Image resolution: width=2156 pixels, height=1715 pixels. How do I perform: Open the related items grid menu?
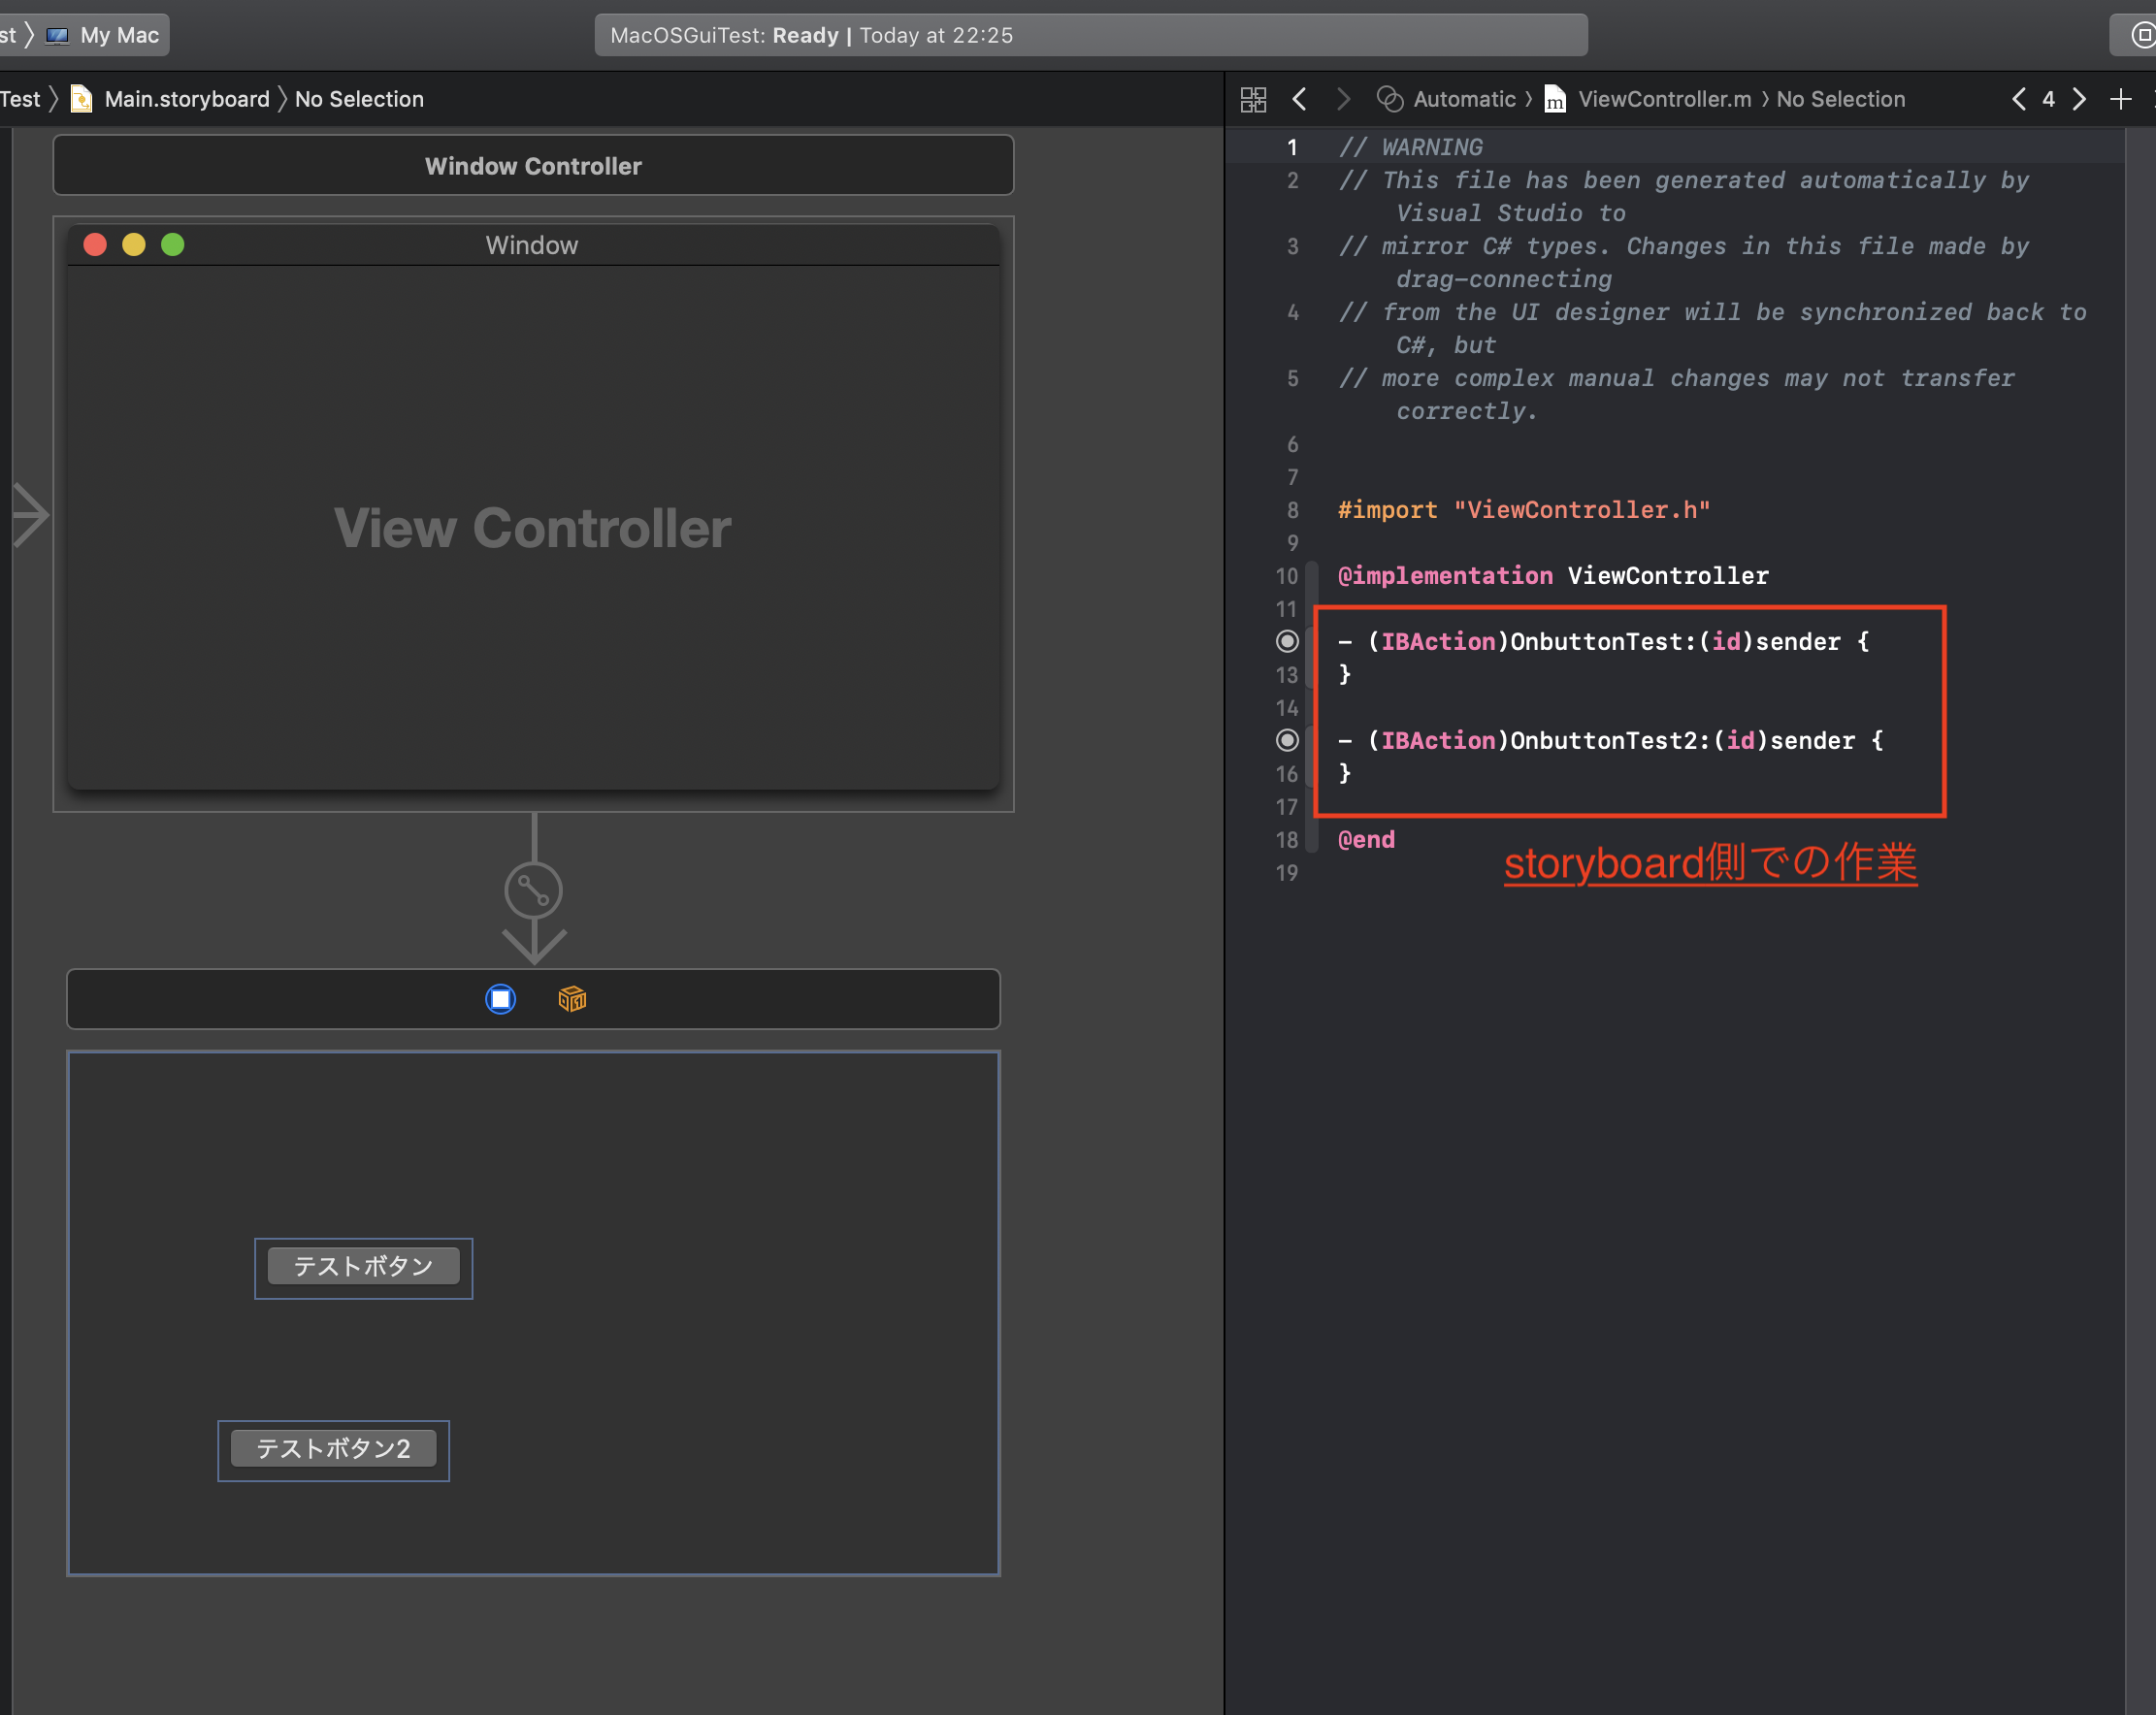click(1253, 99)
